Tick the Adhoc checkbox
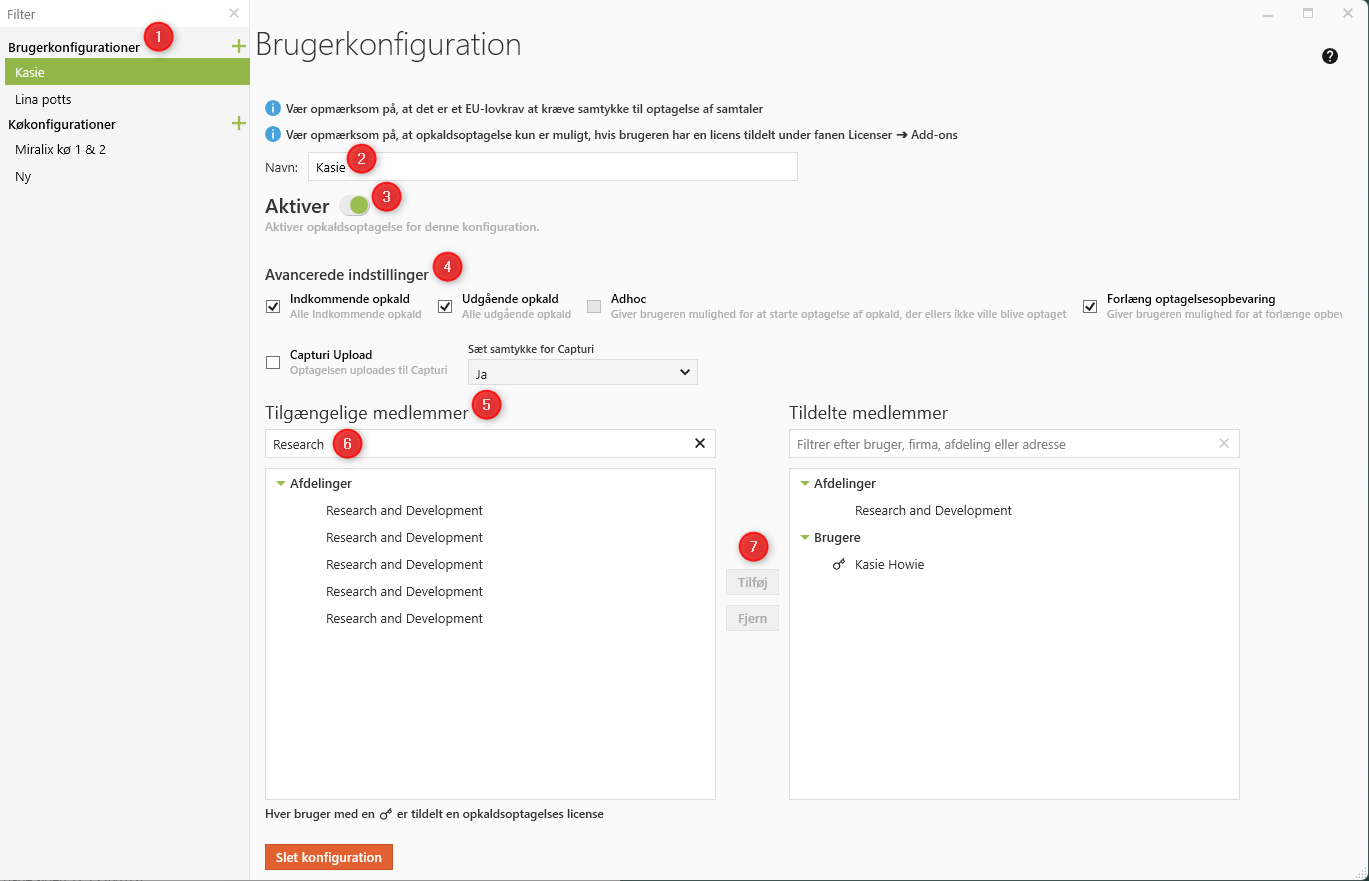The image size is (1369, 881). 594,306
